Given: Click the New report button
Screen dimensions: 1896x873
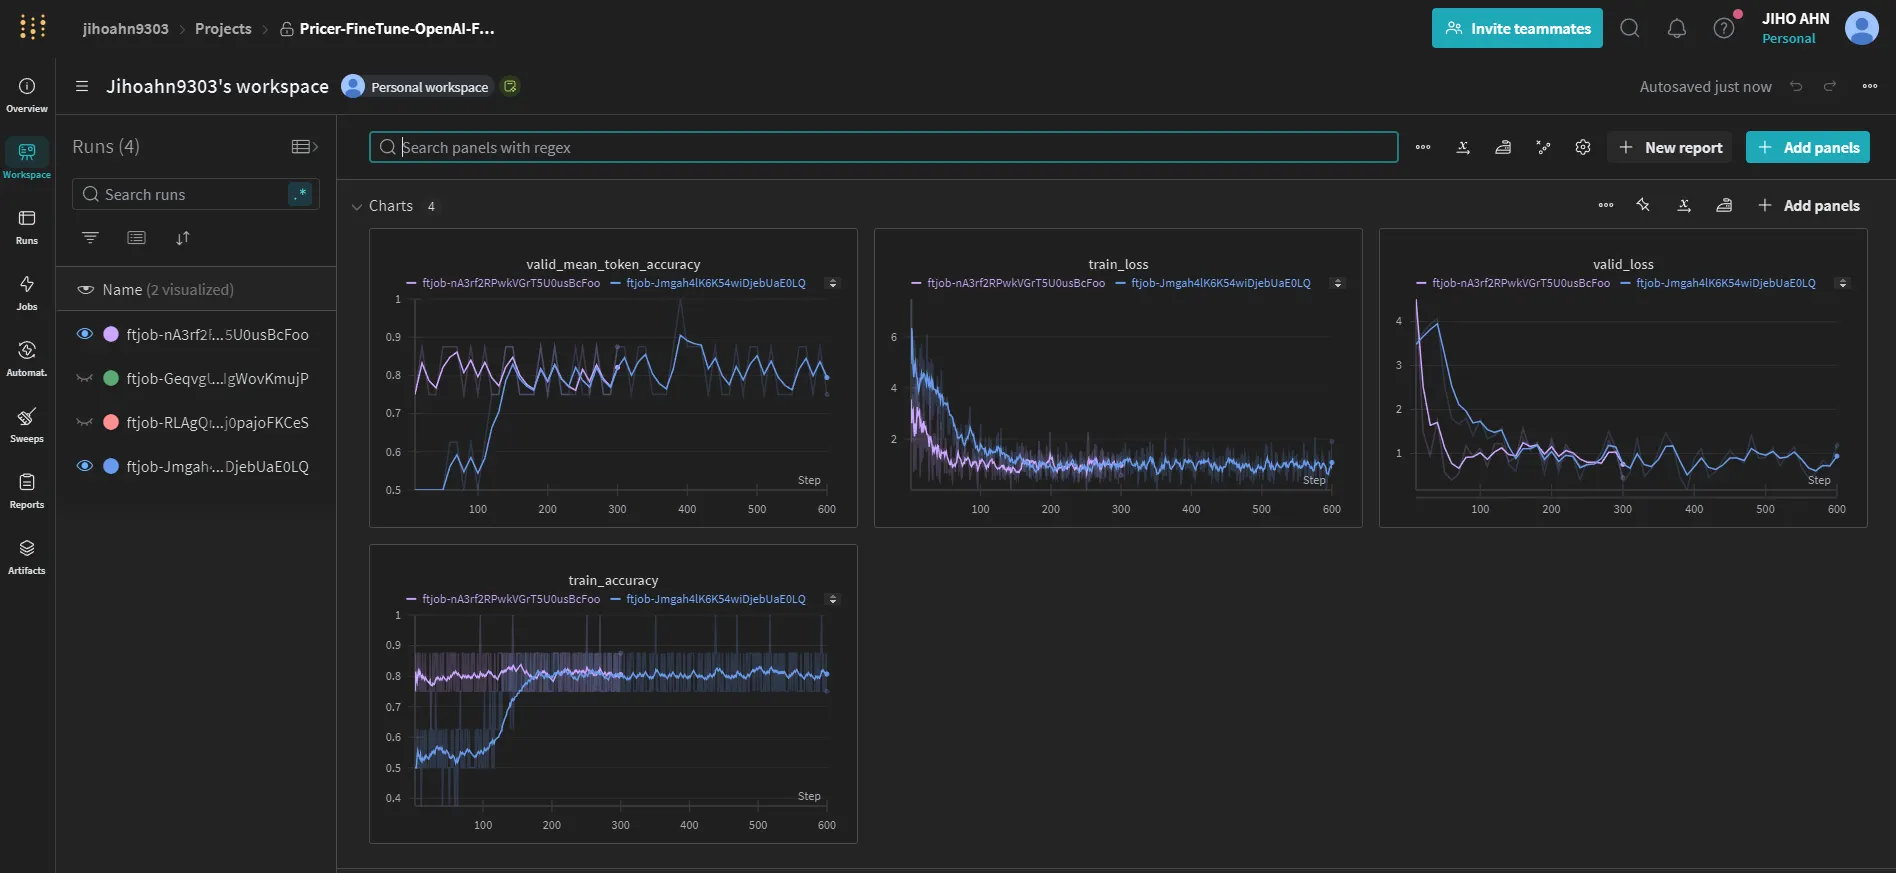Looking at the screenshot, I should click(x=1669, y=147).
